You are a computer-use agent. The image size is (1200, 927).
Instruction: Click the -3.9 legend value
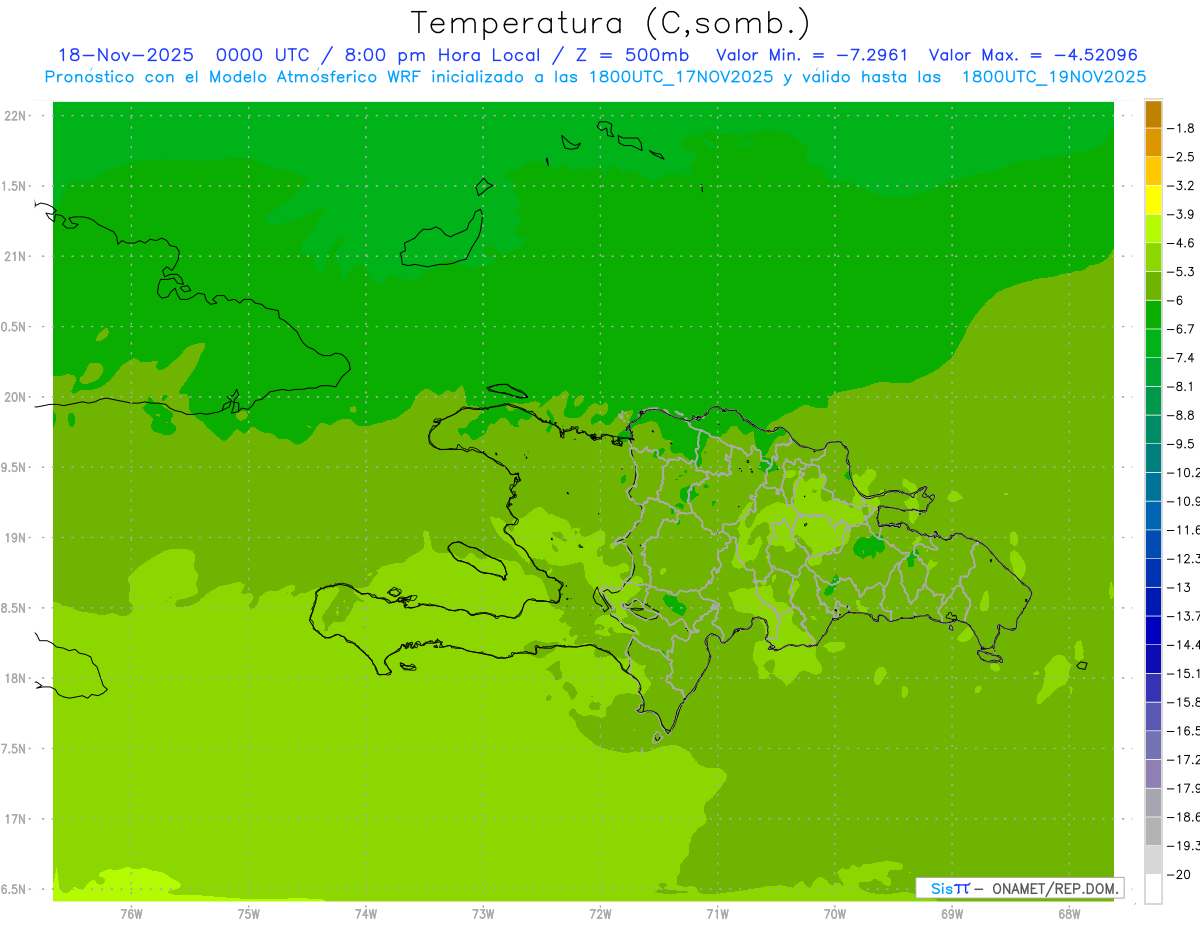click(x=1182, y=214)
